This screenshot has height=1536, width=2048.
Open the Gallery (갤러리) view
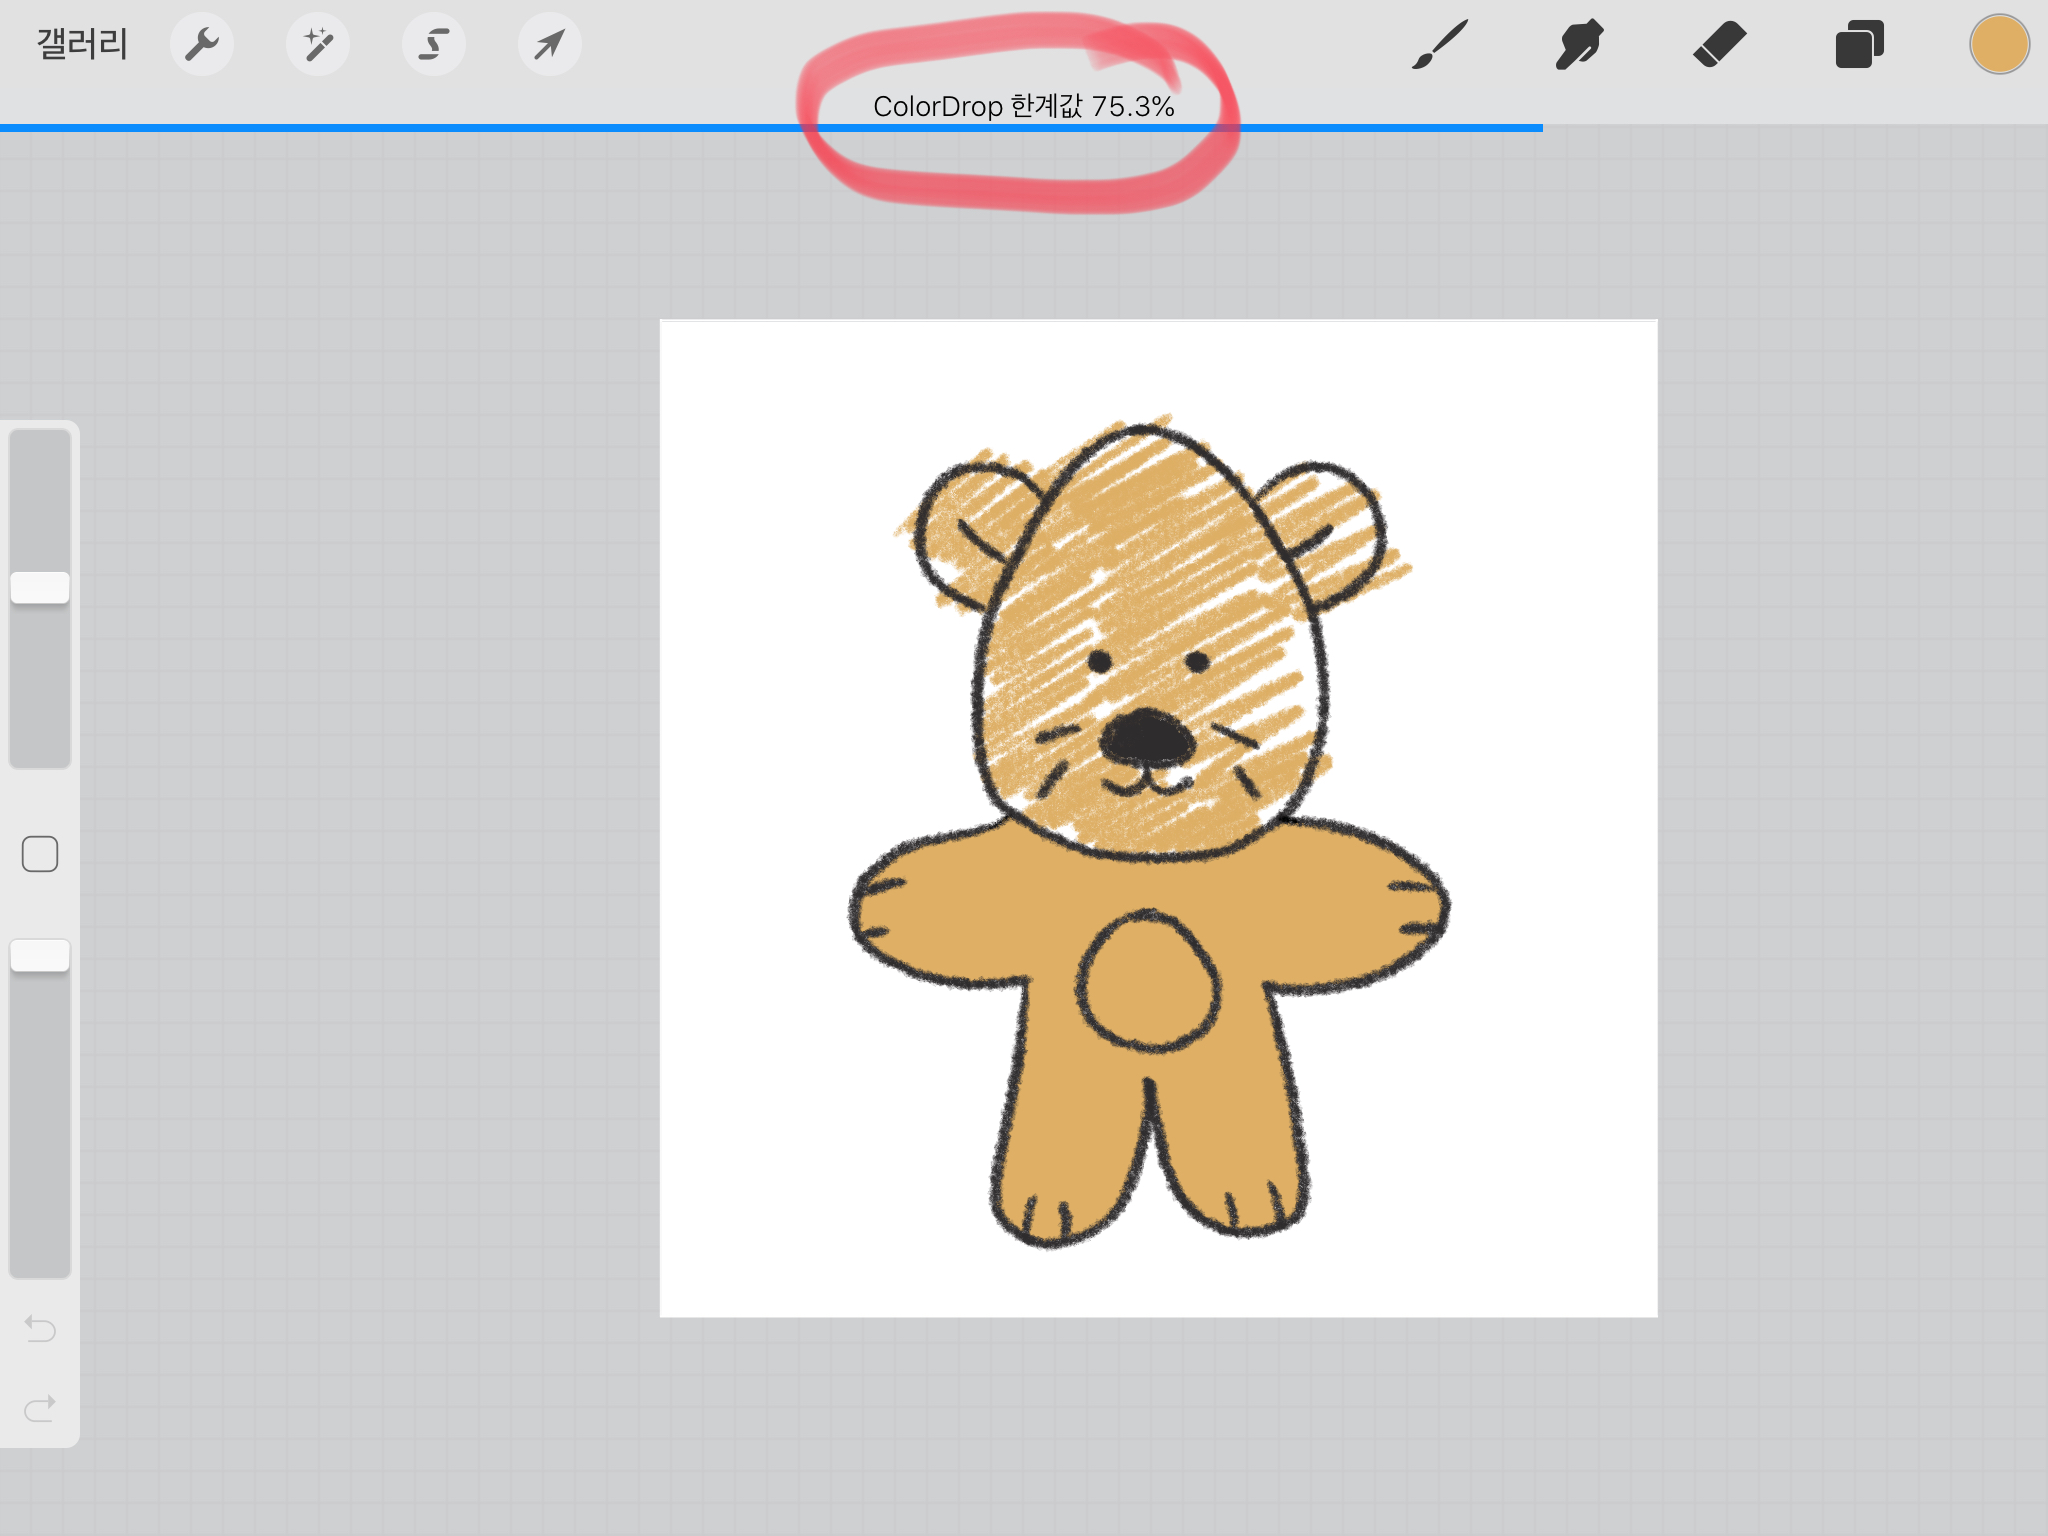(x=82, y=45)
